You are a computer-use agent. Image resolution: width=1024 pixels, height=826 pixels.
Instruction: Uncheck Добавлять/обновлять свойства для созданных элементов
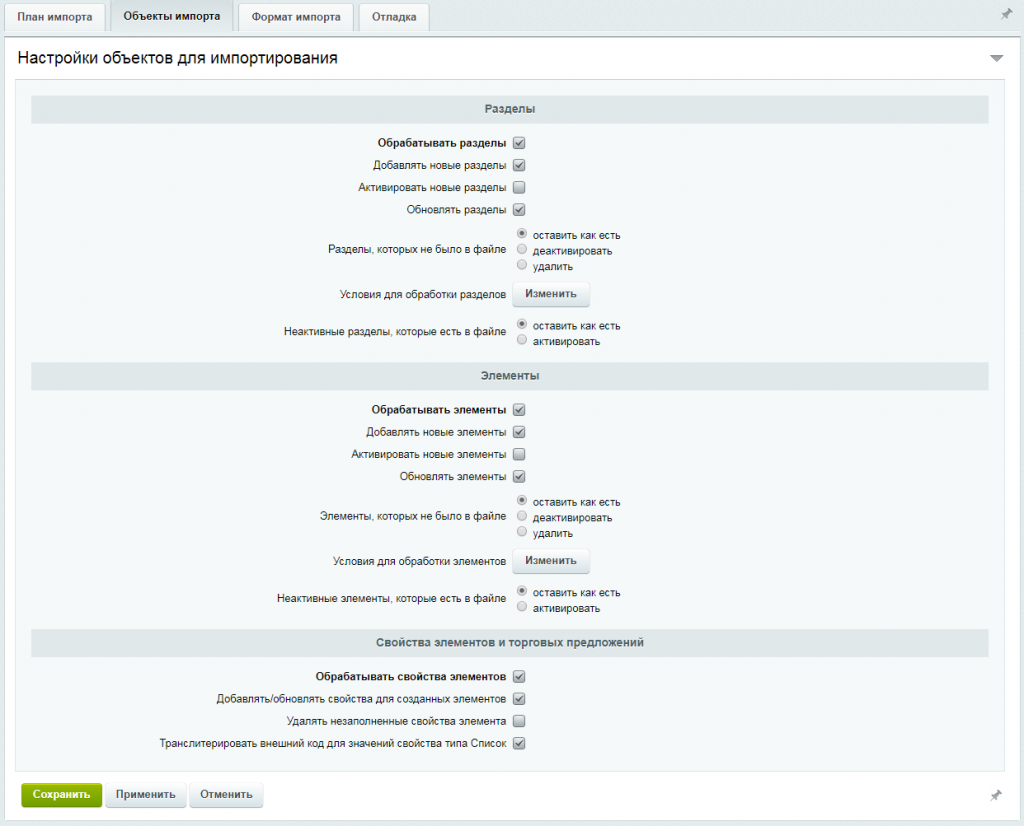(519, 699)
